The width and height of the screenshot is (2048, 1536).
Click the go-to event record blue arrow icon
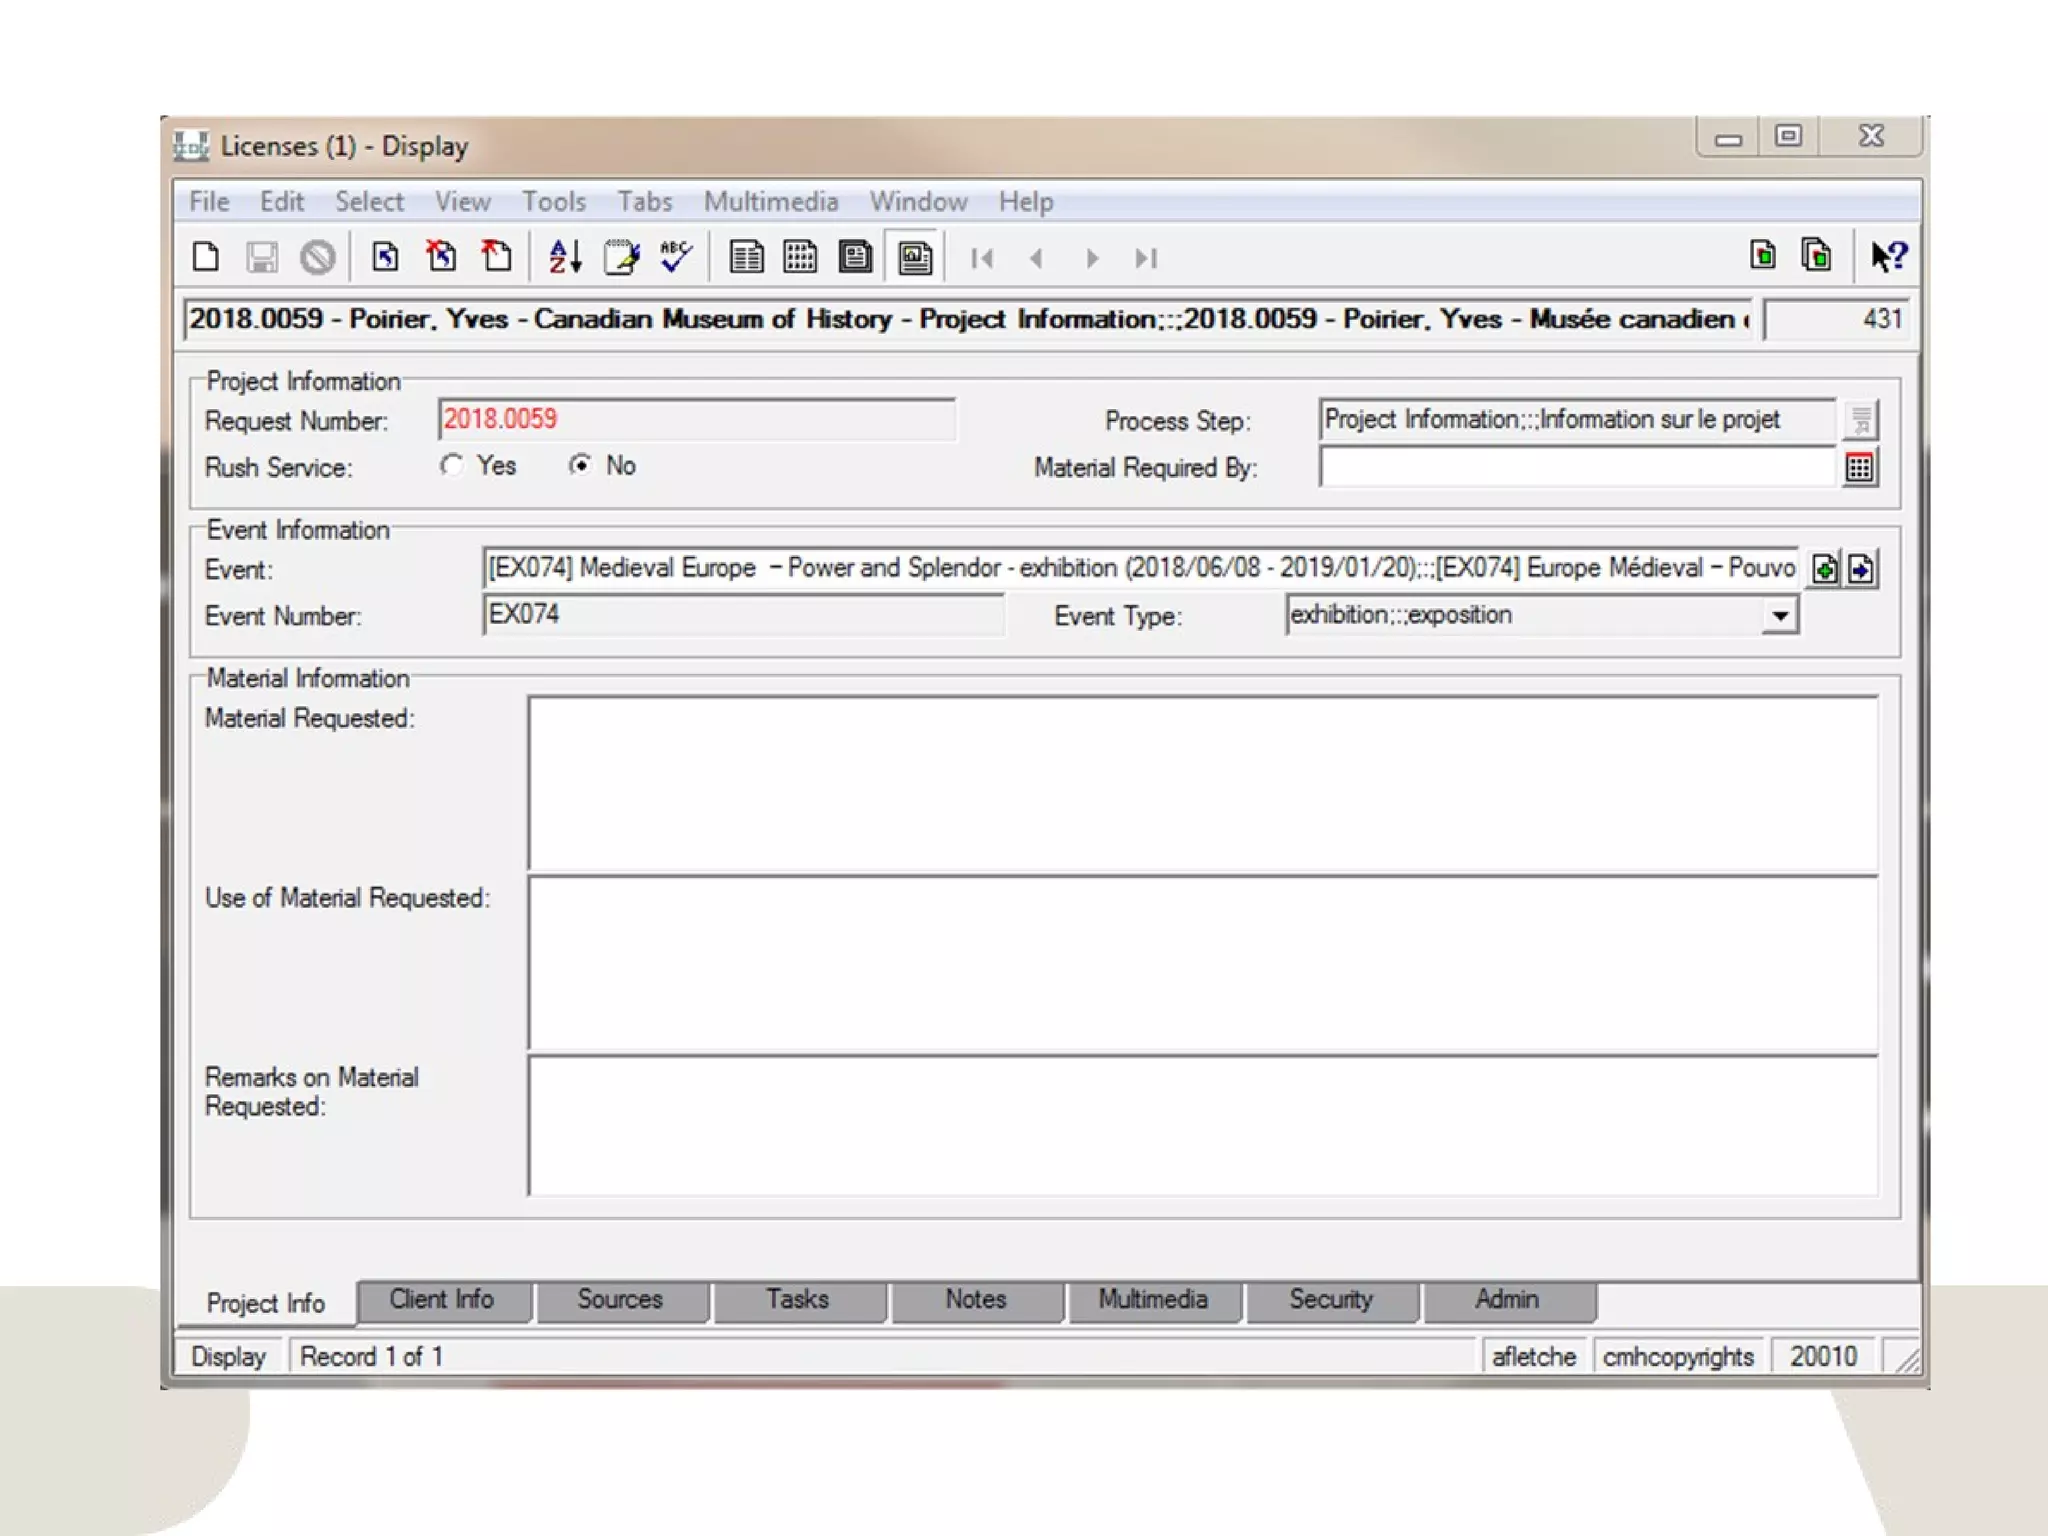tap(1861, 569)
